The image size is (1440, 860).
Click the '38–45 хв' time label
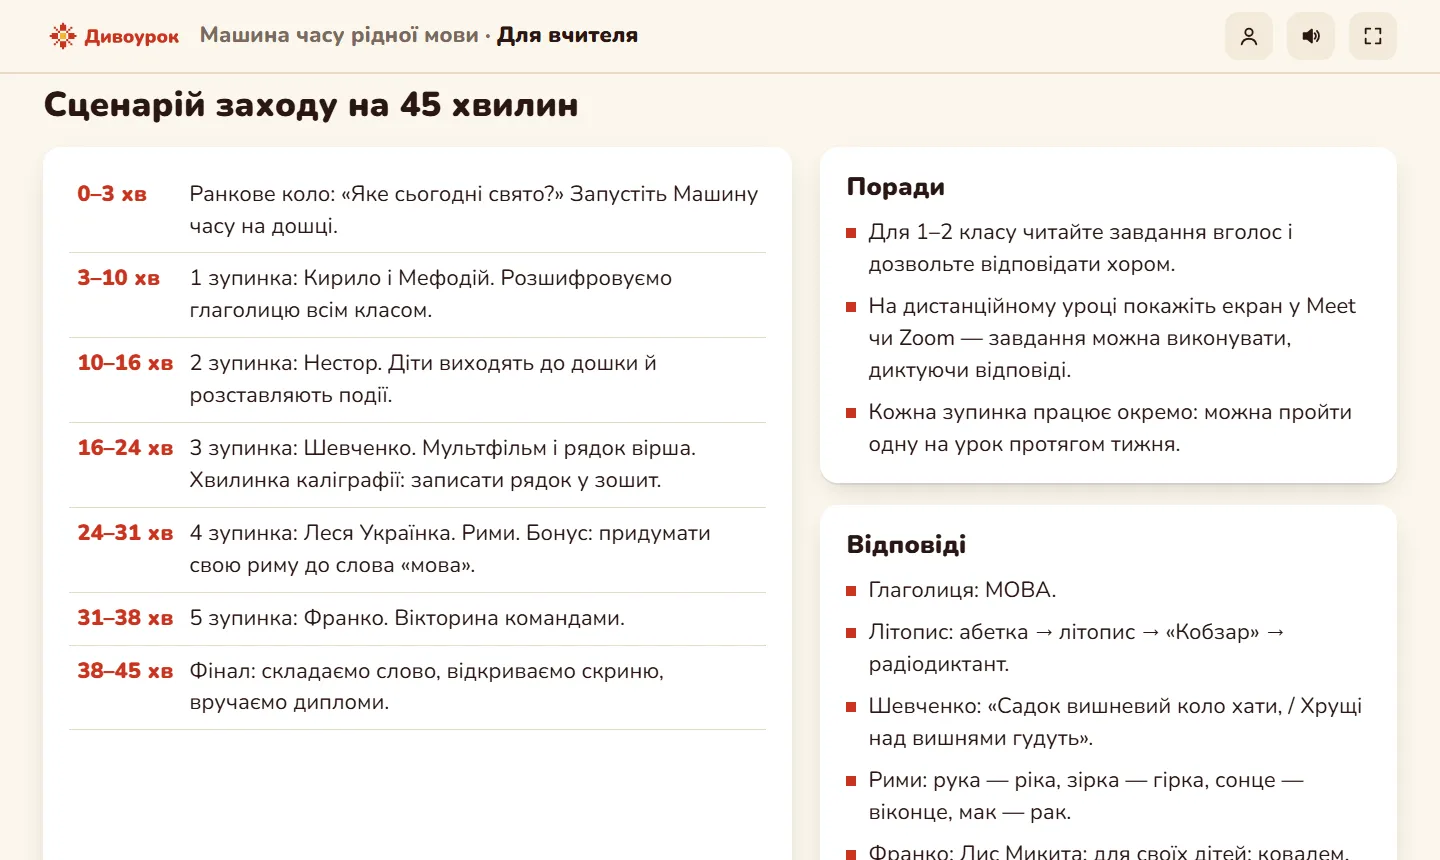[125, 671]
